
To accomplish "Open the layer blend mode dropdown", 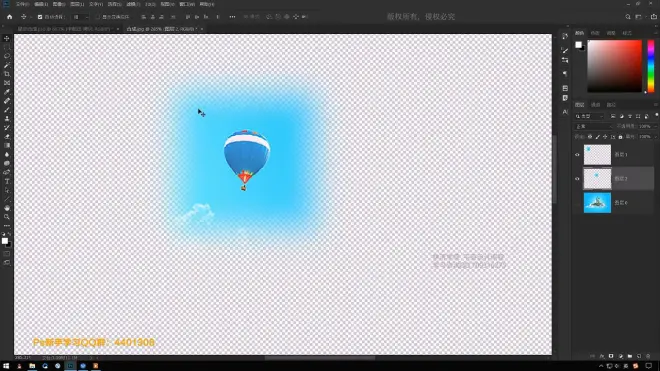I will (593, 126).
